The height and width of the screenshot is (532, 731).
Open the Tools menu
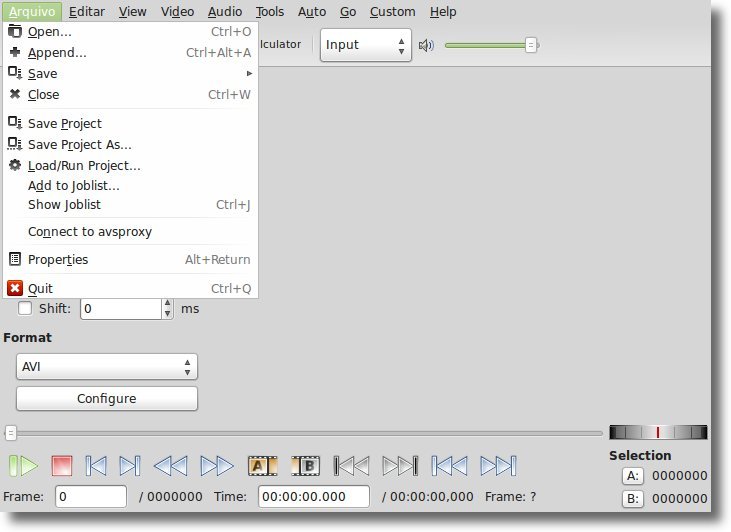[x=270, y=11]
